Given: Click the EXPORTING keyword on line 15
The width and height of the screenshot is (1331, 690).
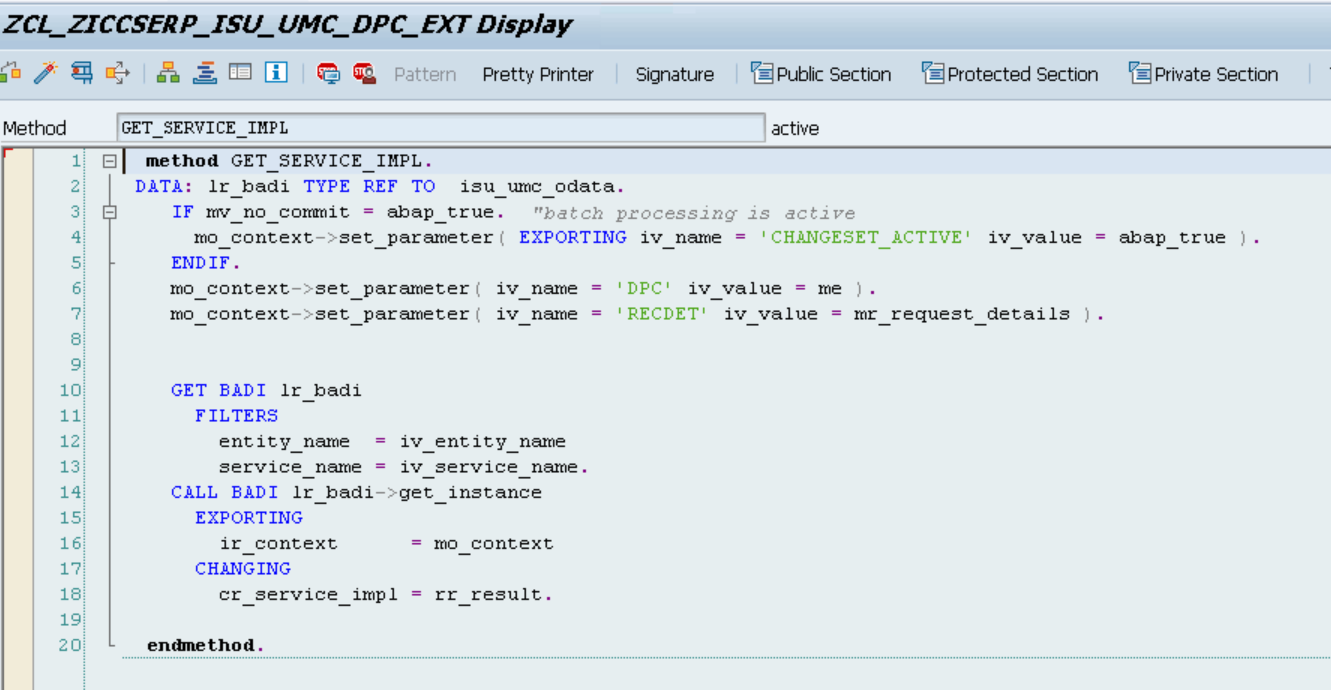Looking at the screenshot, I should (x=249, y=518).
